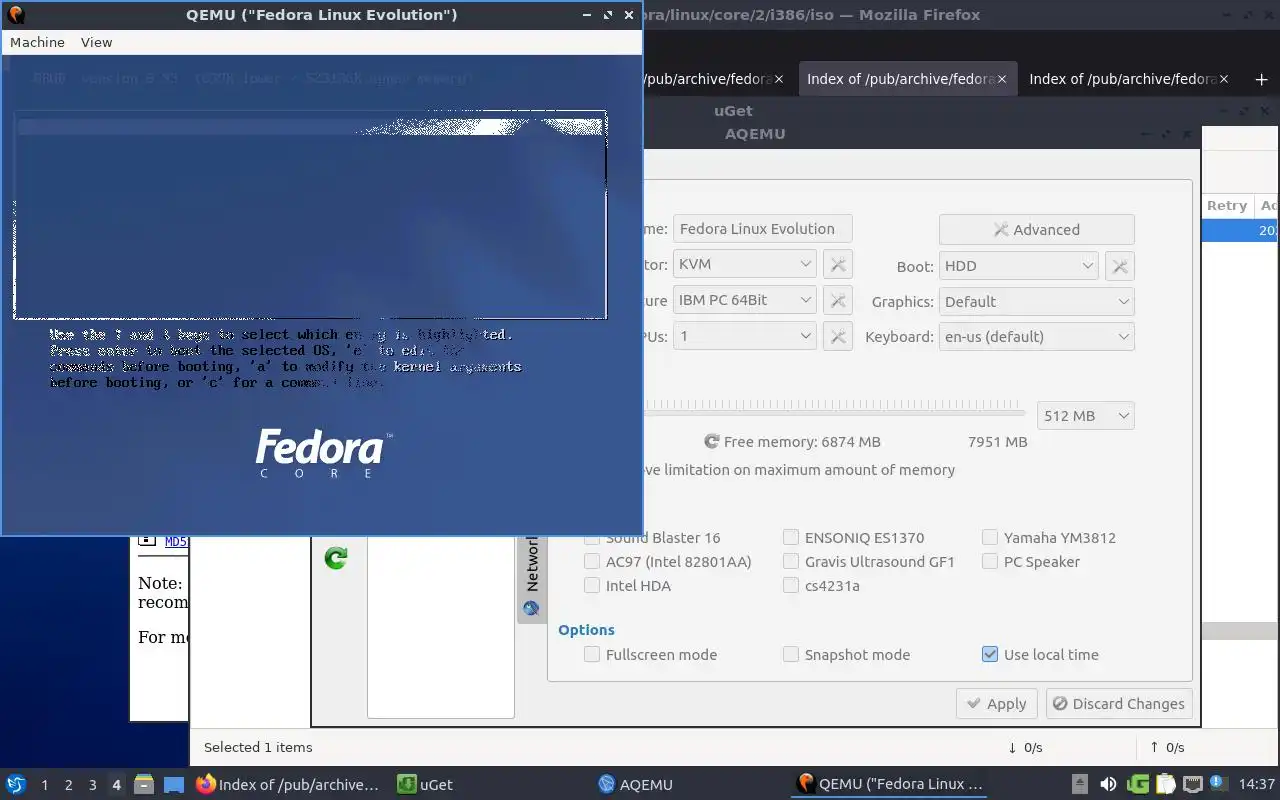1280x800 pixels.
Task: Switch to uGet in the taskbar
Action: point(425,784)
